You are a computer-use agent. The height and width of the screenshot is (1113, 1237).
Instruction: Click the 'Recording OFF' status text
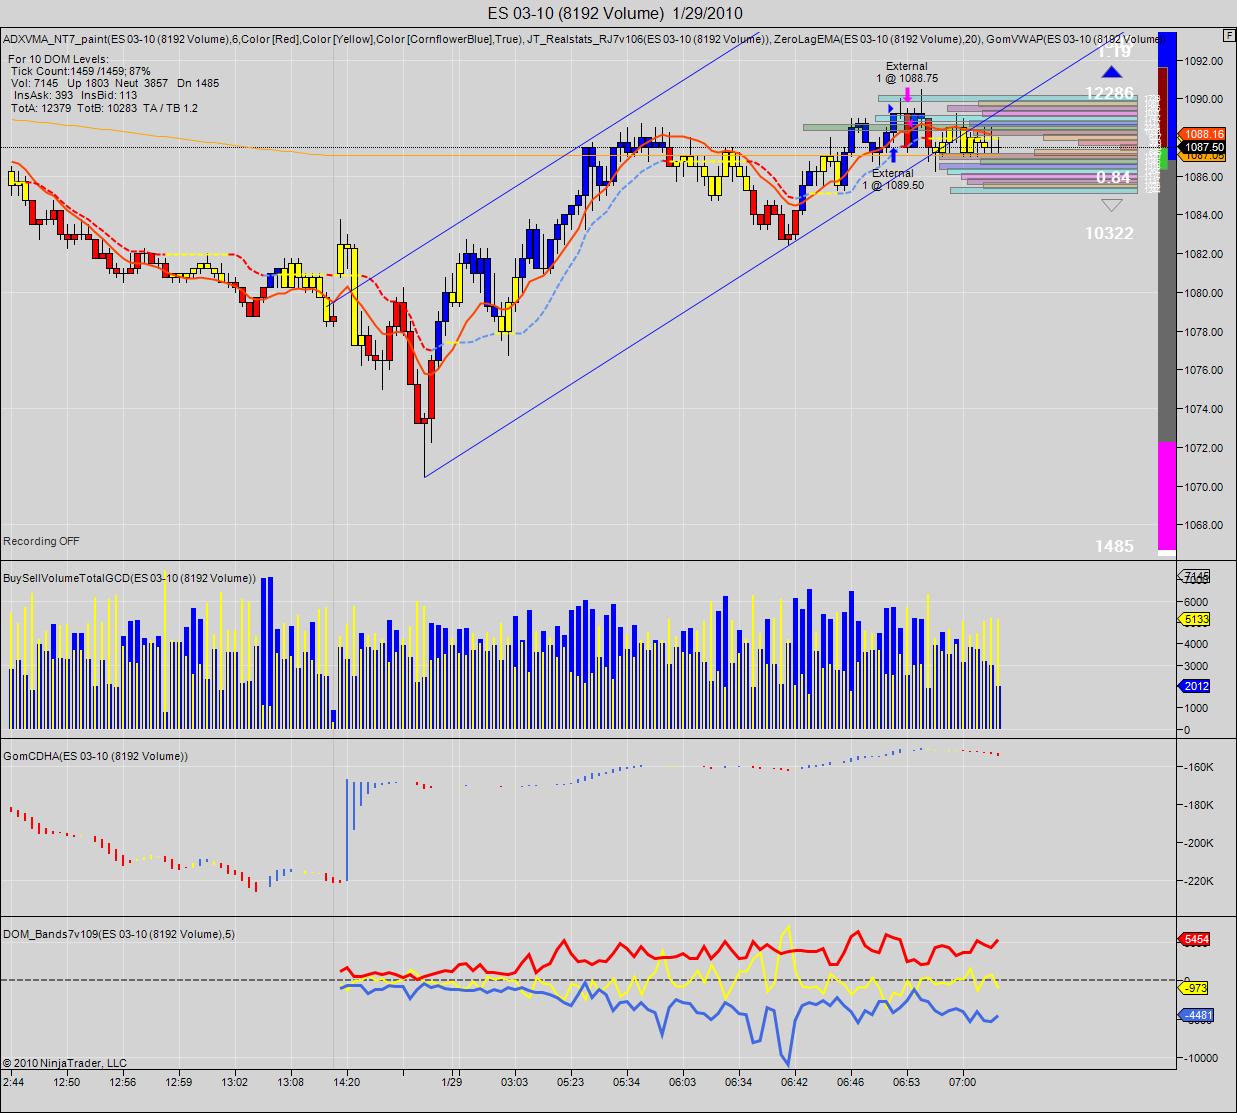pyautogui.click(x=41, y=541)
